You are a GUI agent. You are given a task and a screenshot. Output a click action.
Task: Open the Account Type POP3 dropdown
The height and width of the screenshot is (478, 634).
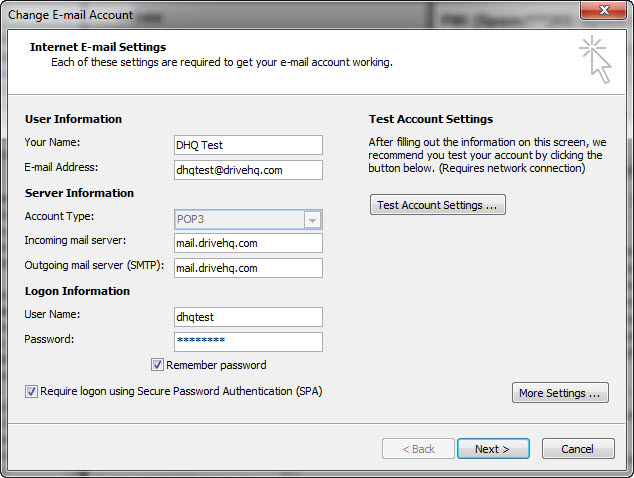[x=312, y=219]
